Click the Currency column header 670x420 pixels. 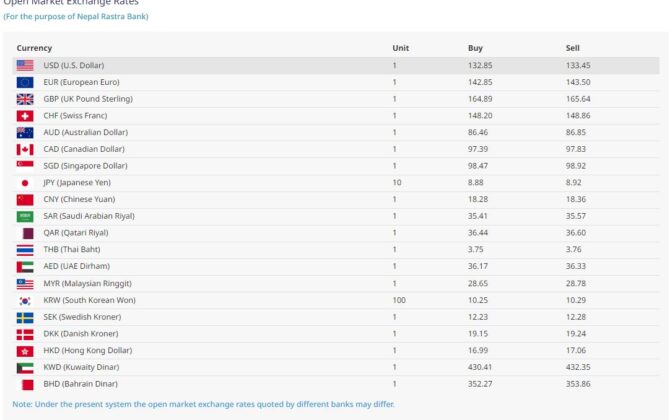34,48
